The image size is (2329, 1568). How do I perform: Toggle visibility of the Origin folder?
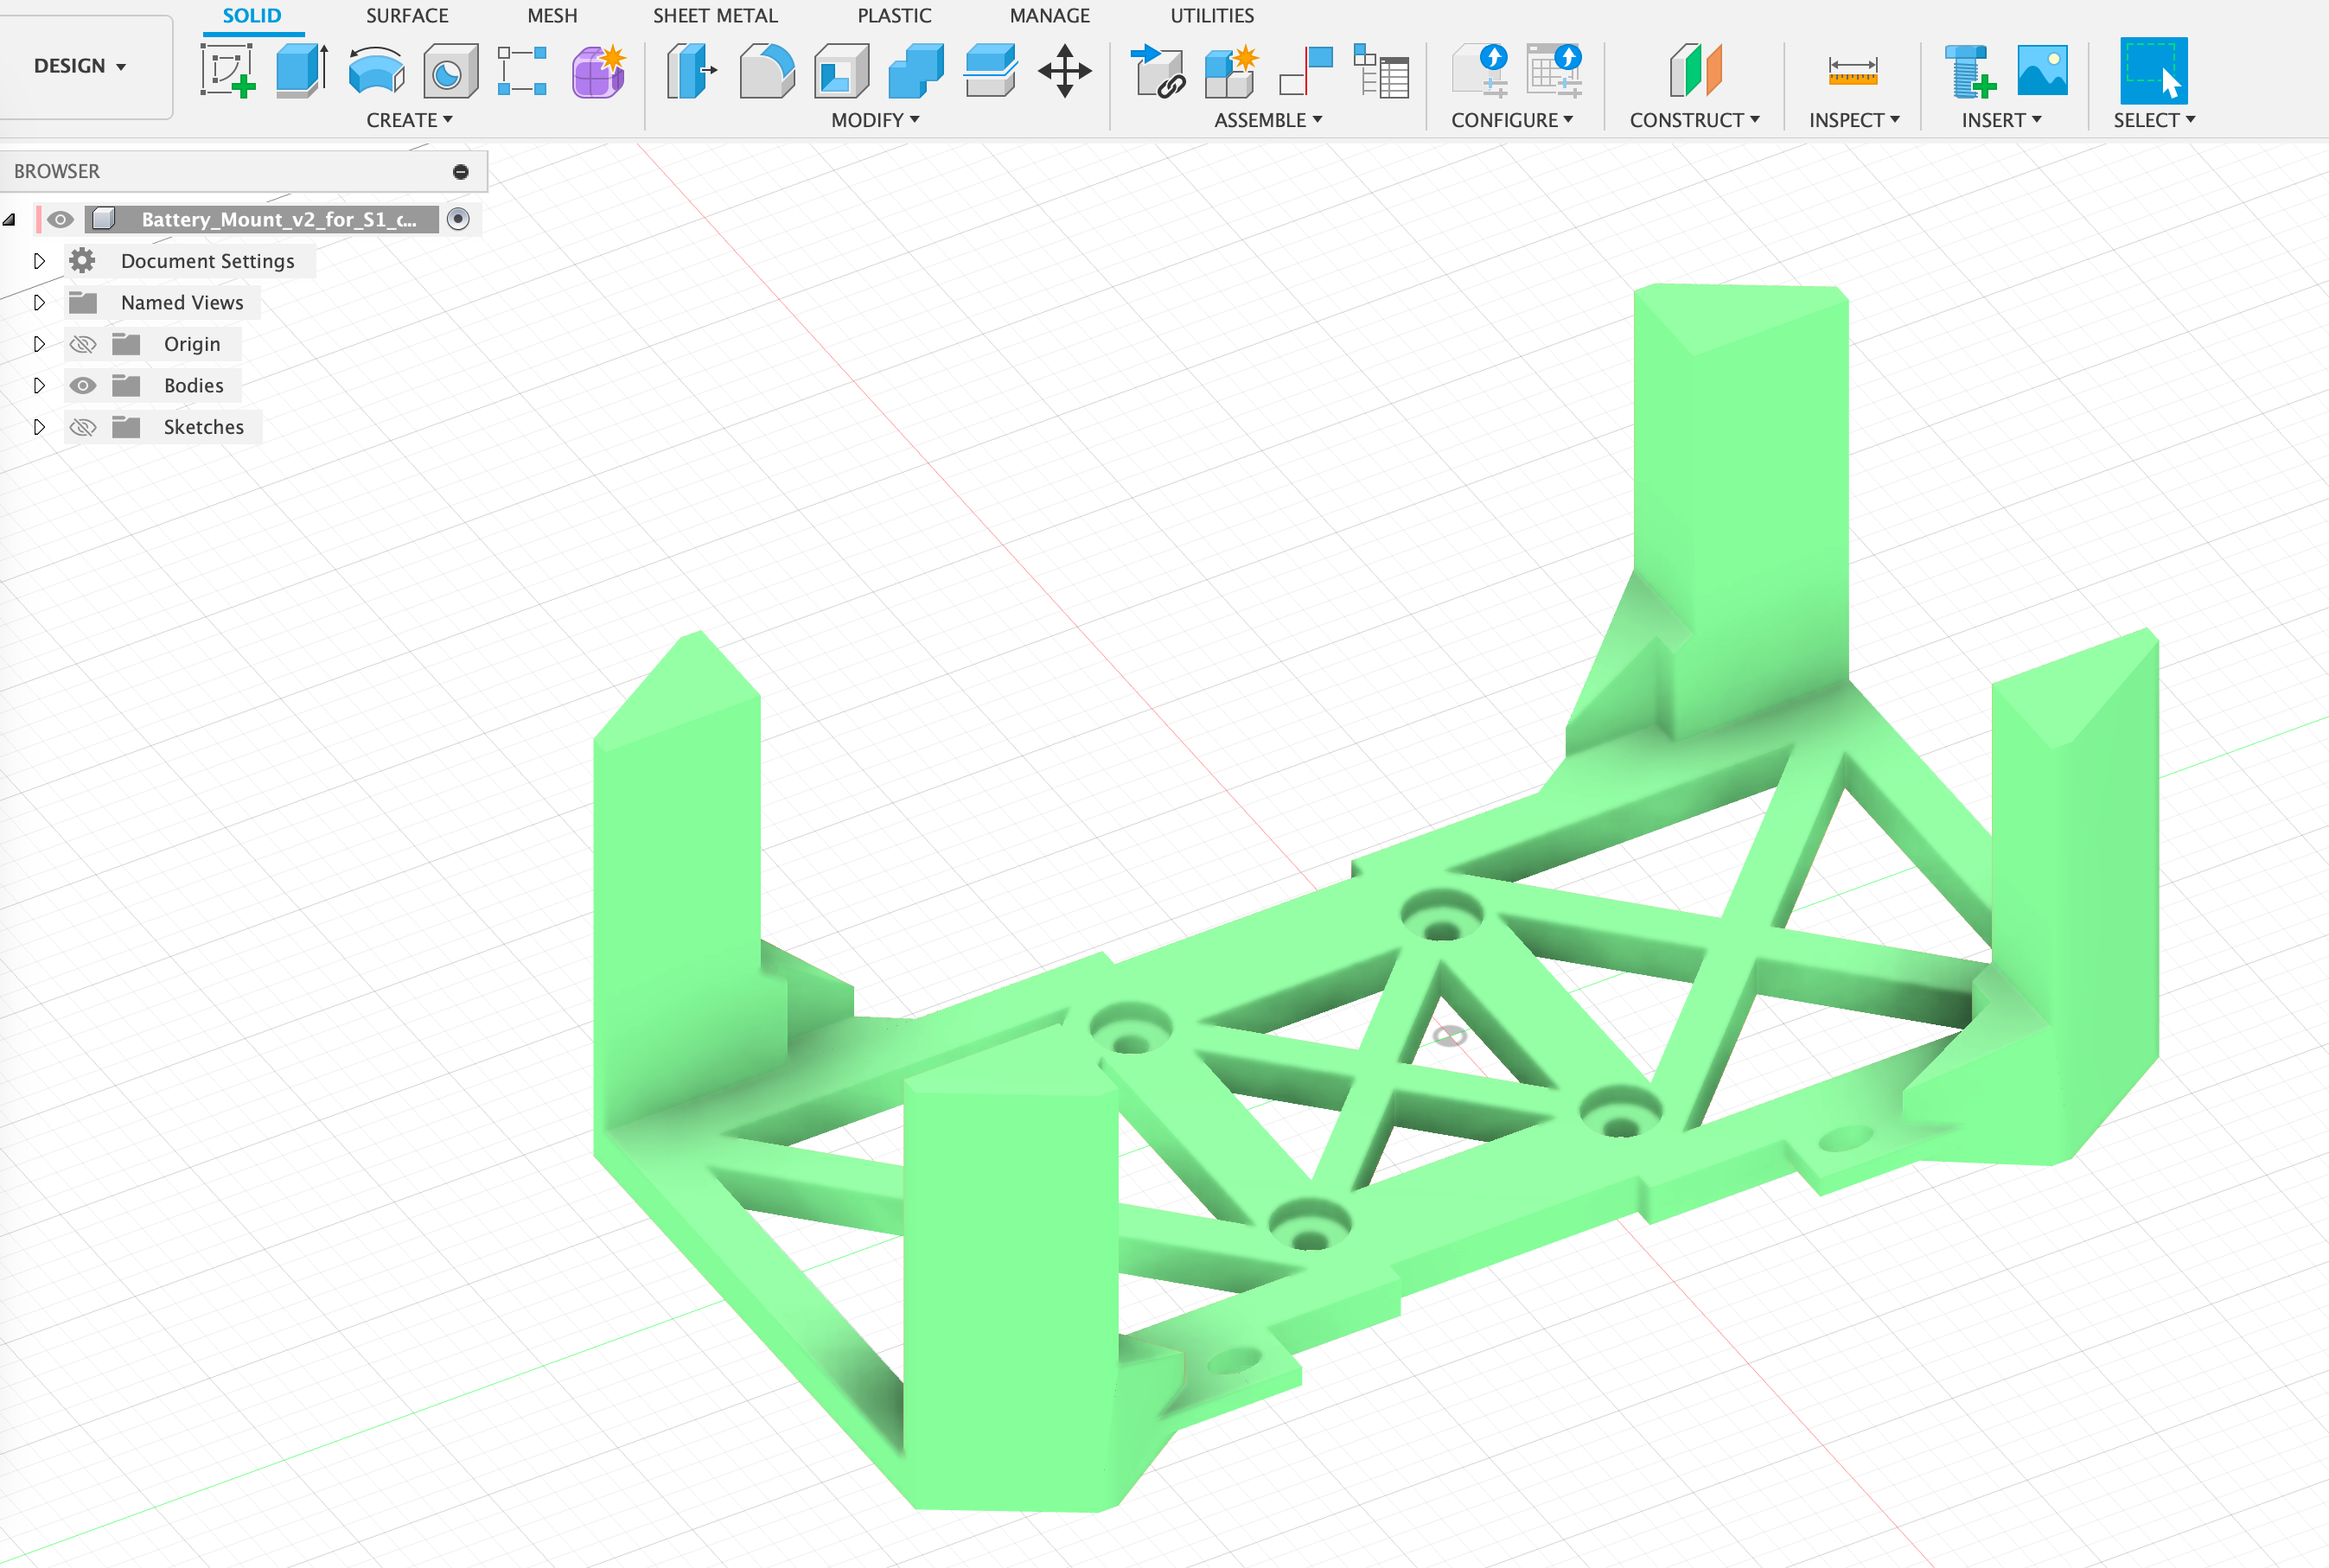coord(83,344)
